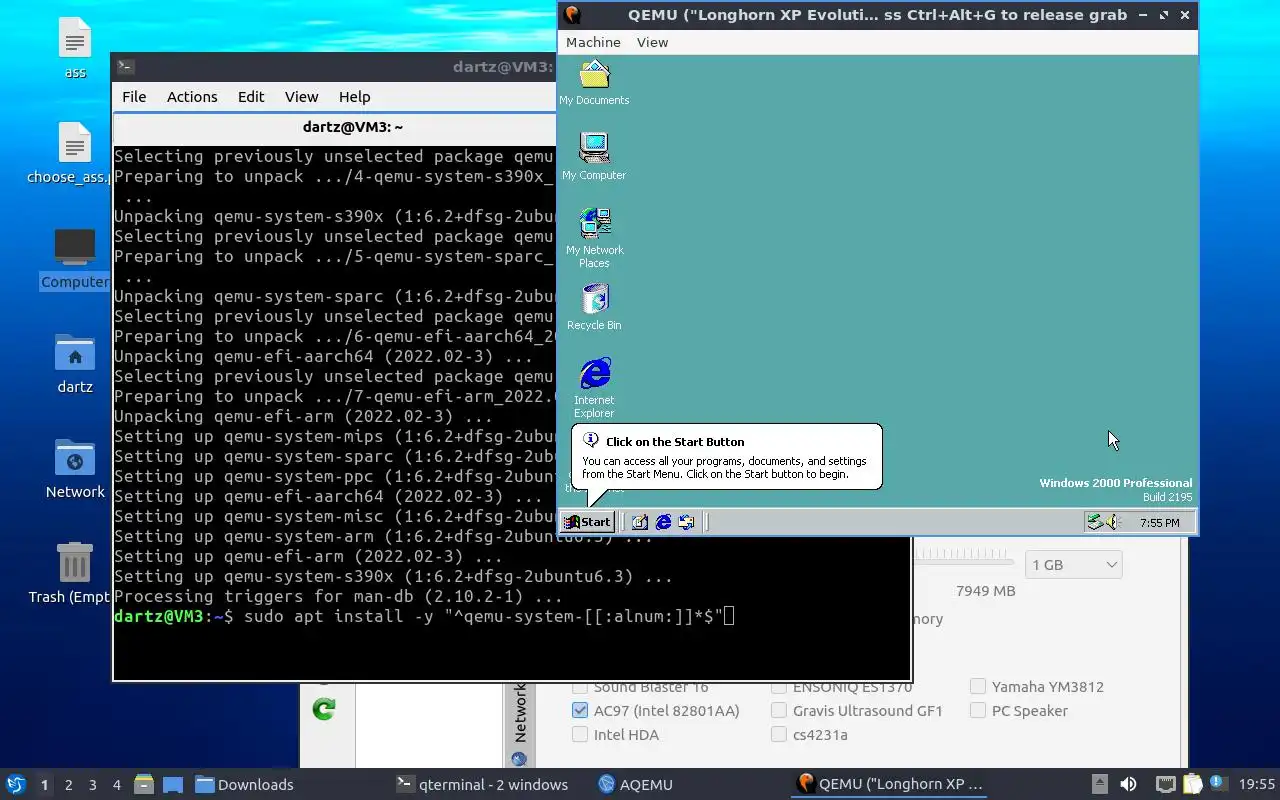Open Machine menu in QEMU window
Image resolution: width=1280 pixels, height=800 pixels.
(593, 42)
